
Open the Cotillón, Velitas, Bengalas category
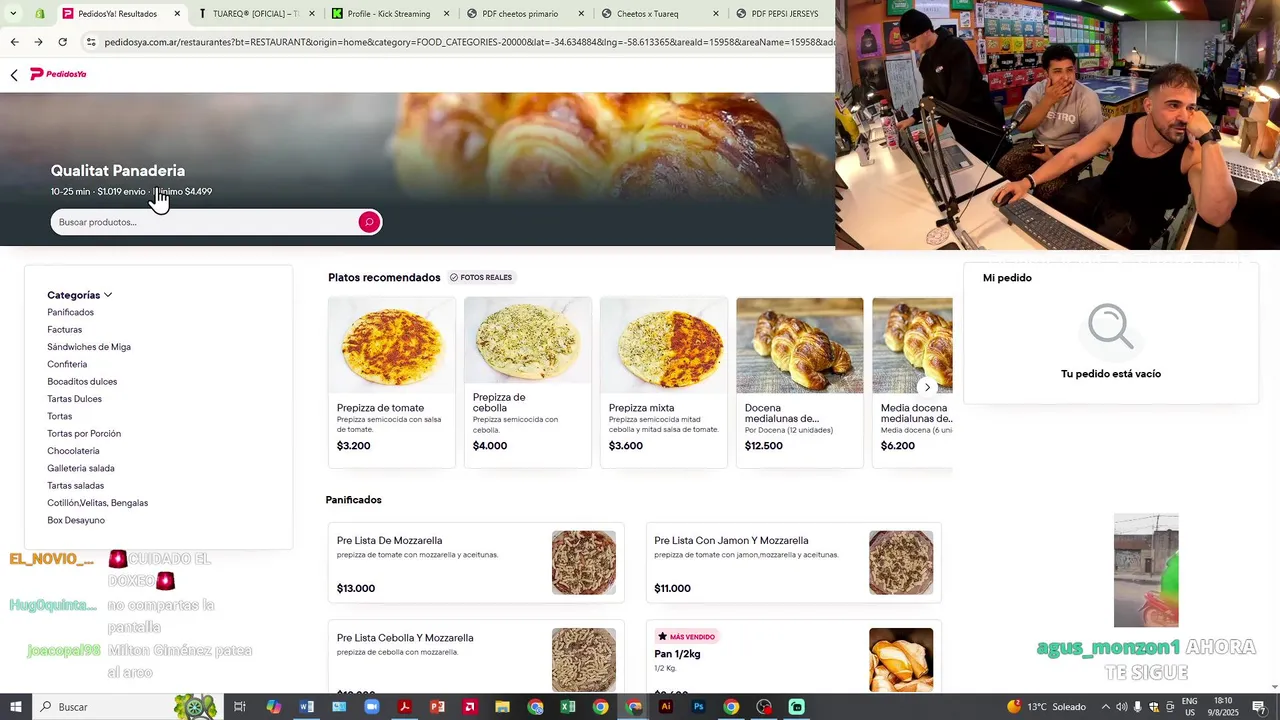point(97,503)
